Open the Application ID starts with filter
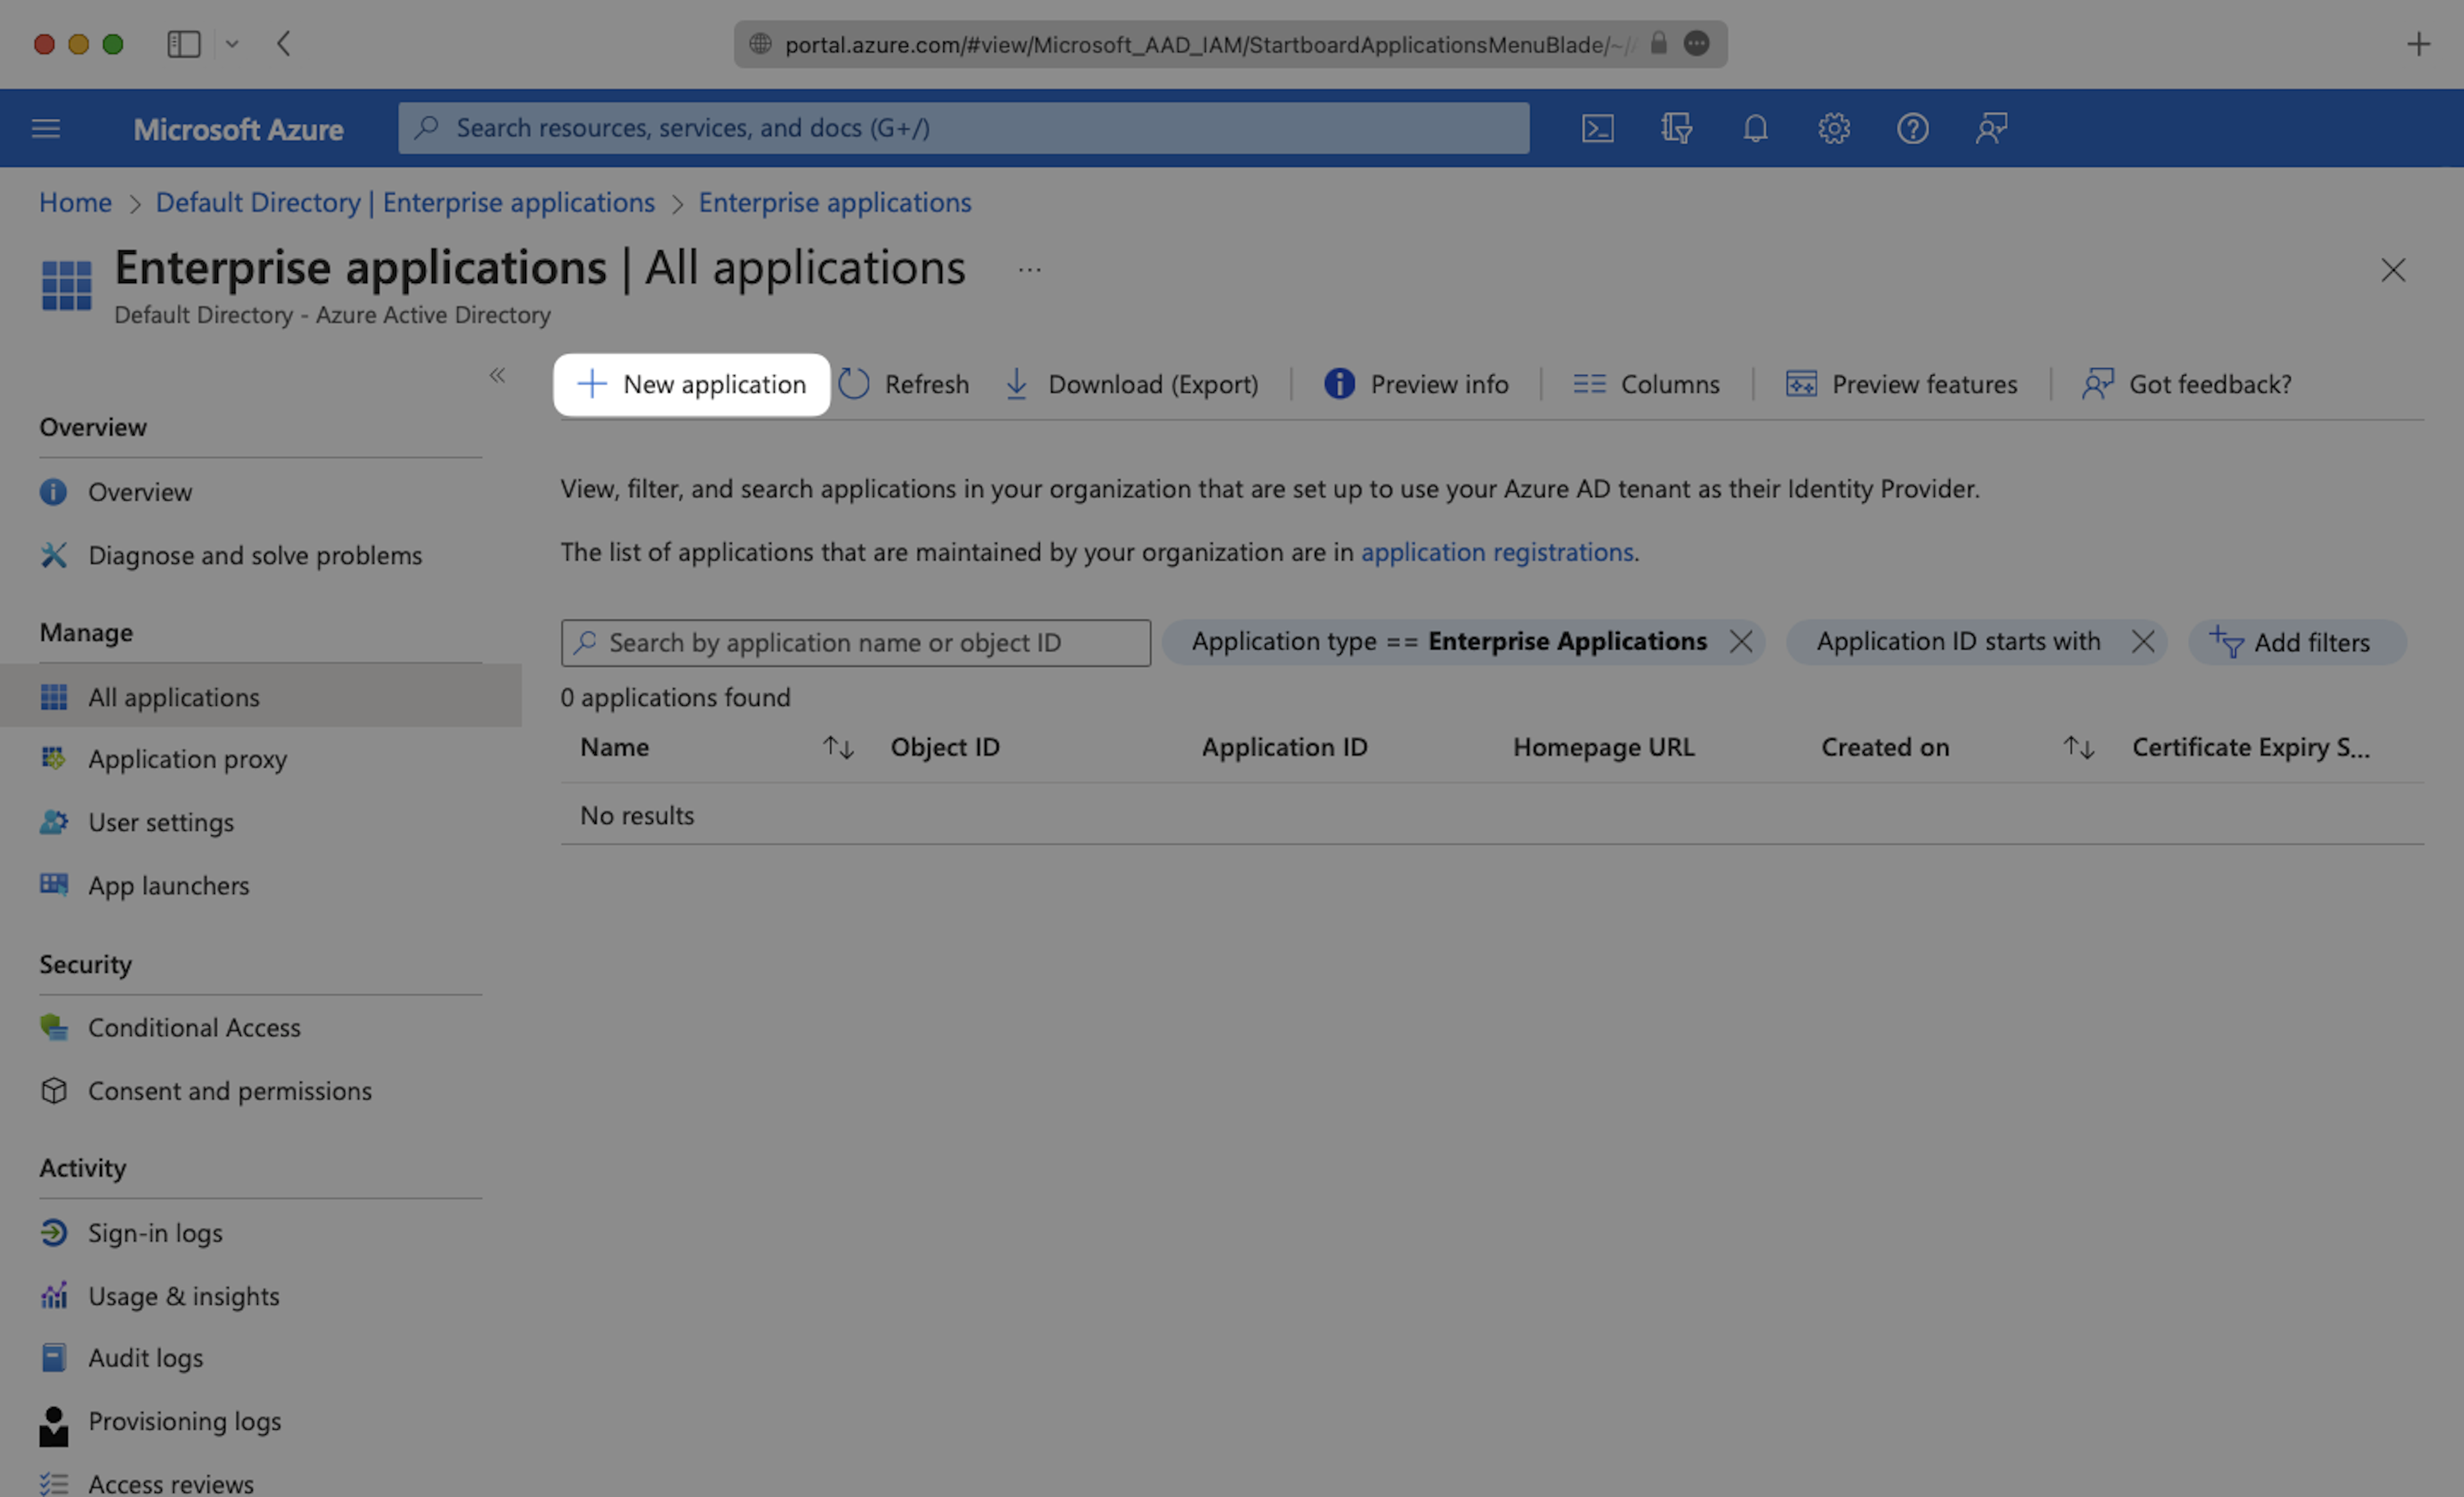The width and height of the screenshot is (2464, 1497). pyautogui.click(x=1958, y=641)
